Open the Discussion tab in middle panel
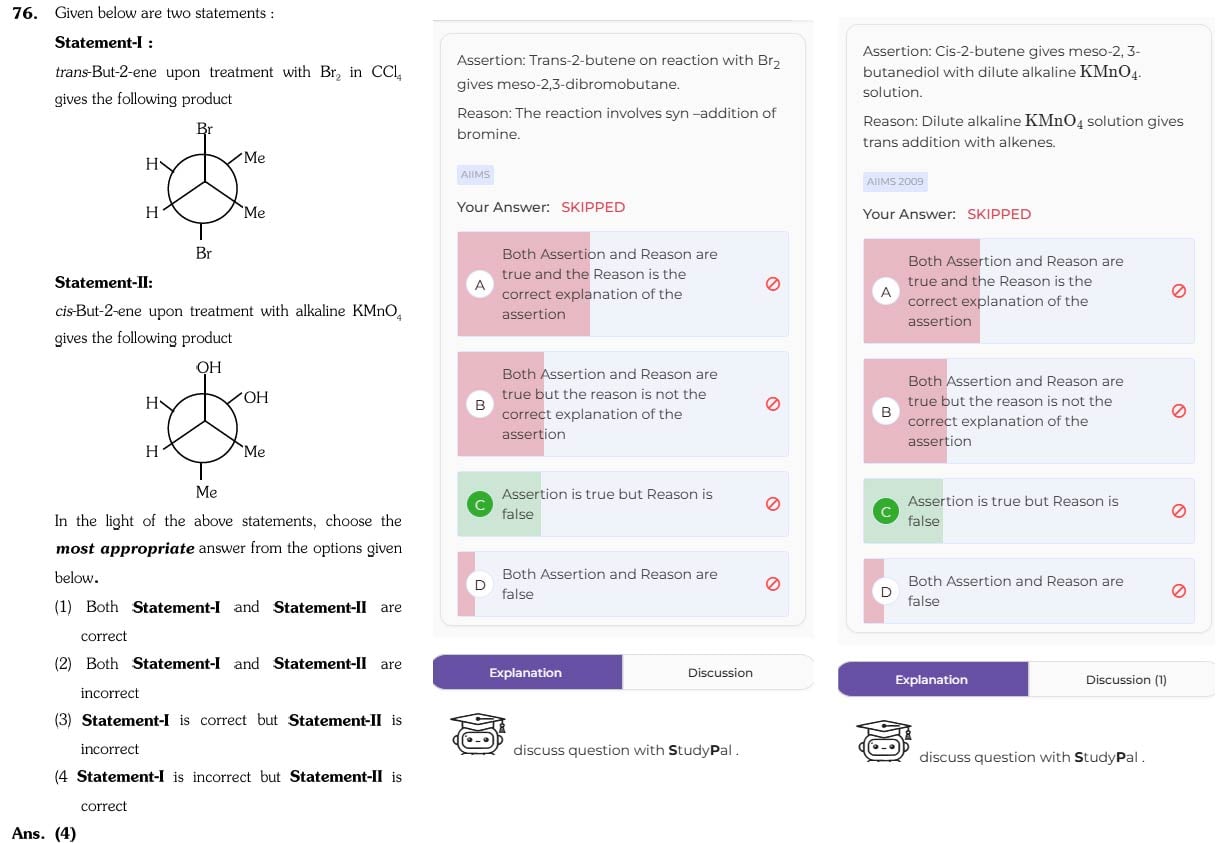 tap(720, 673)
